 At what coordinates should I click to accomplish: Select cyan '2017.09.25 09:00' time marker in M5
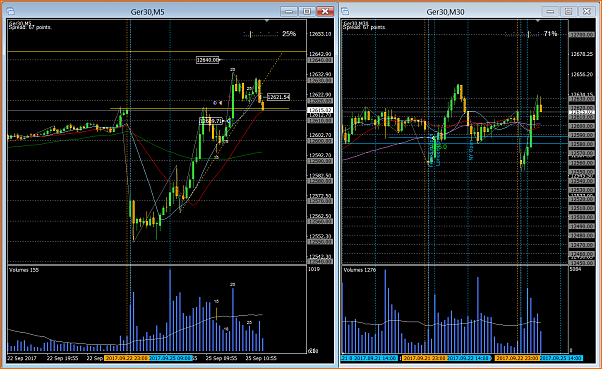170,358
